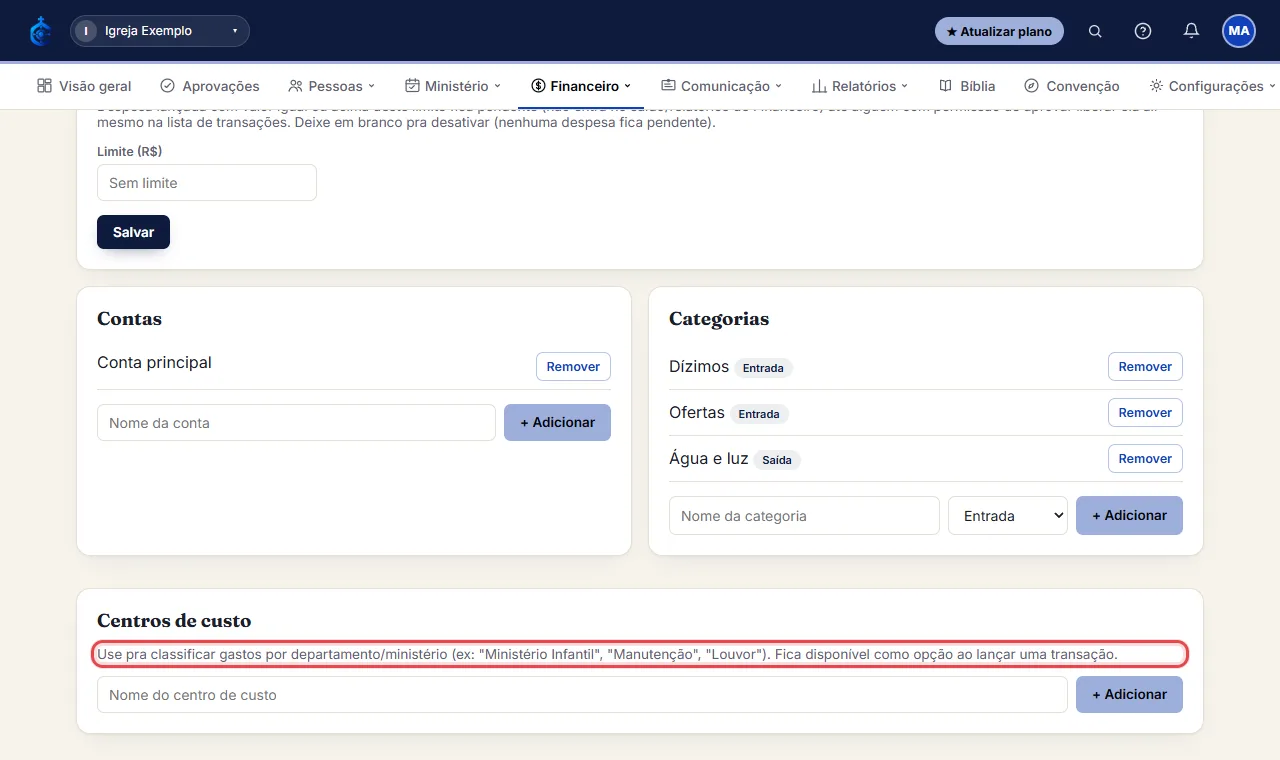This screenshot has width=1280, height=760.
Task: Click the Atualizar plano button
Action: click(999, 31)
